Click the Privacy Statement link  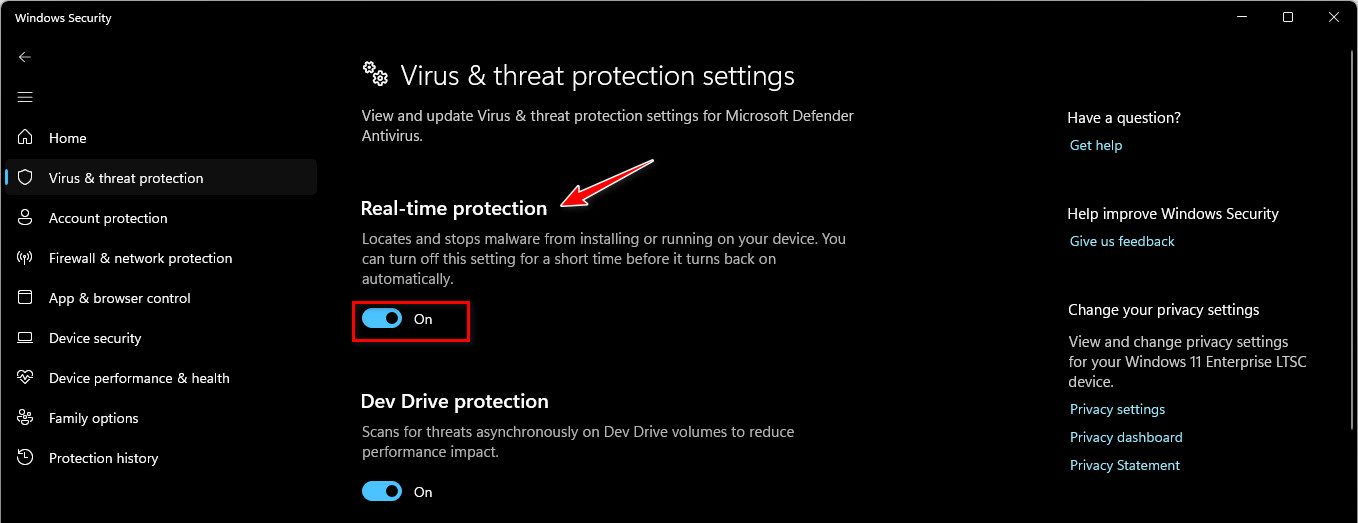click(x=1125, y=465)
